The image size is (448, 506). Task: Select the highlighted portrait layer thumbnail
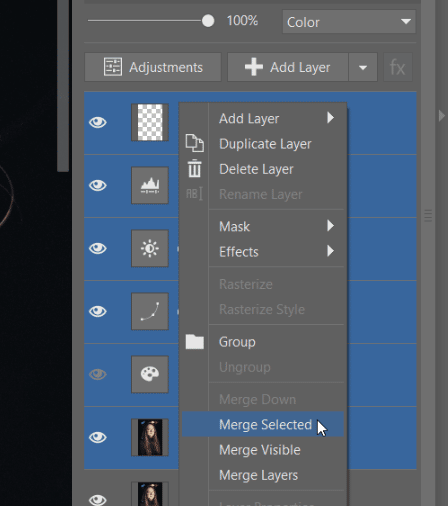pyautogui.click(x=150, y=437)
